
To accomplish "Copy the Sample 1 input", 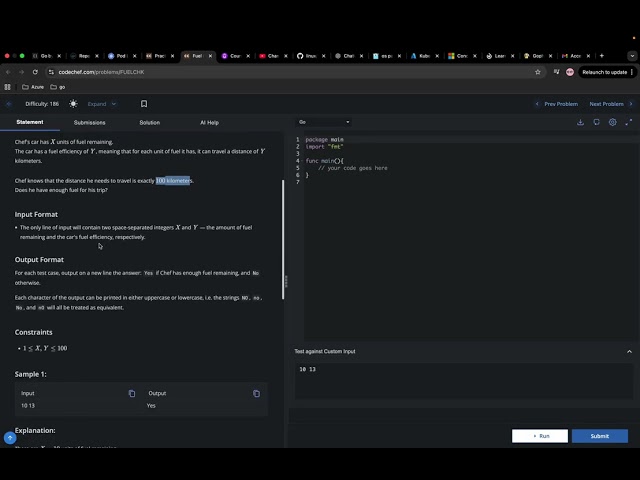I will (x=132, y=393).
